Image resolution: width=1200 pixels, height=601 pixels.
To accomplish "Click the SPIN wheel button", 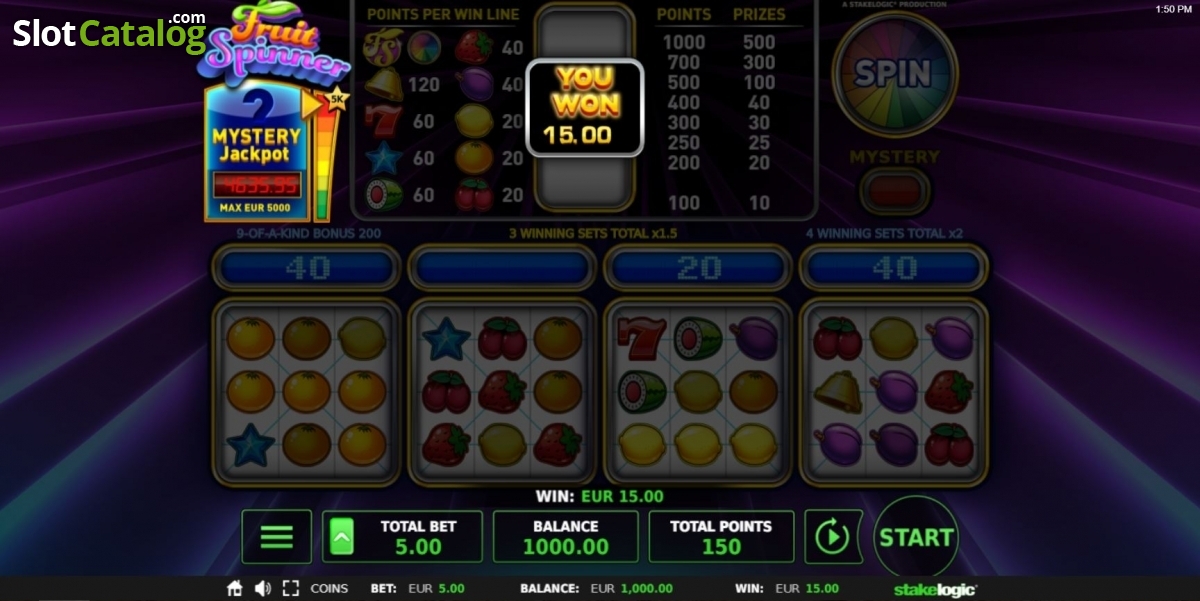I will point(895,73).
